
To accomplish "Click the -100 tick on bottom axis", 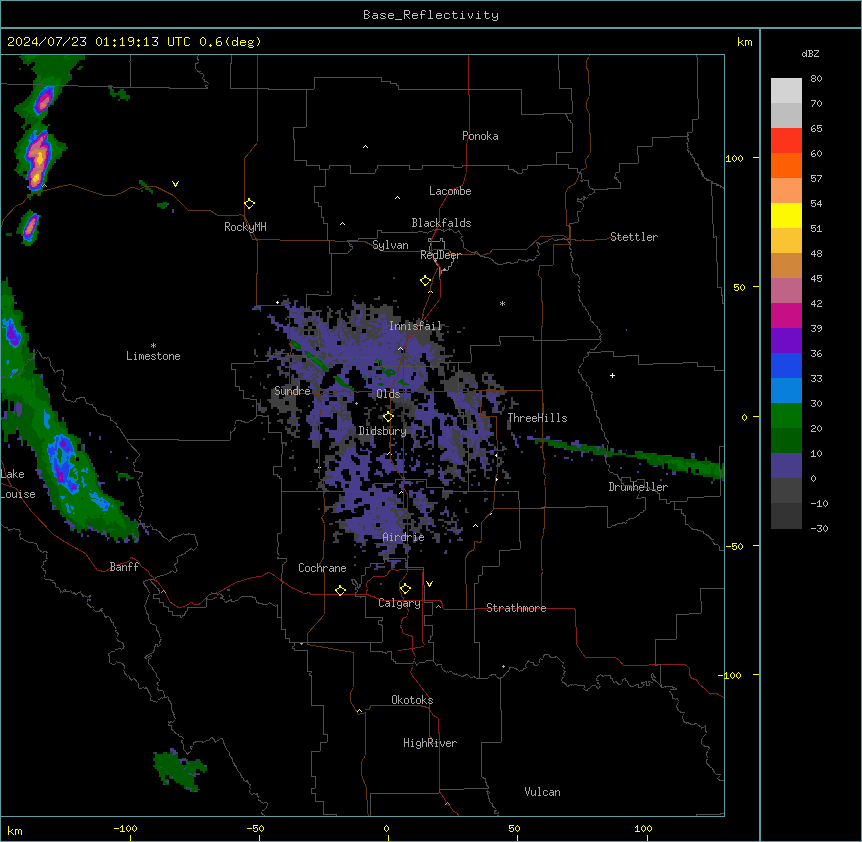I will 125,828.
